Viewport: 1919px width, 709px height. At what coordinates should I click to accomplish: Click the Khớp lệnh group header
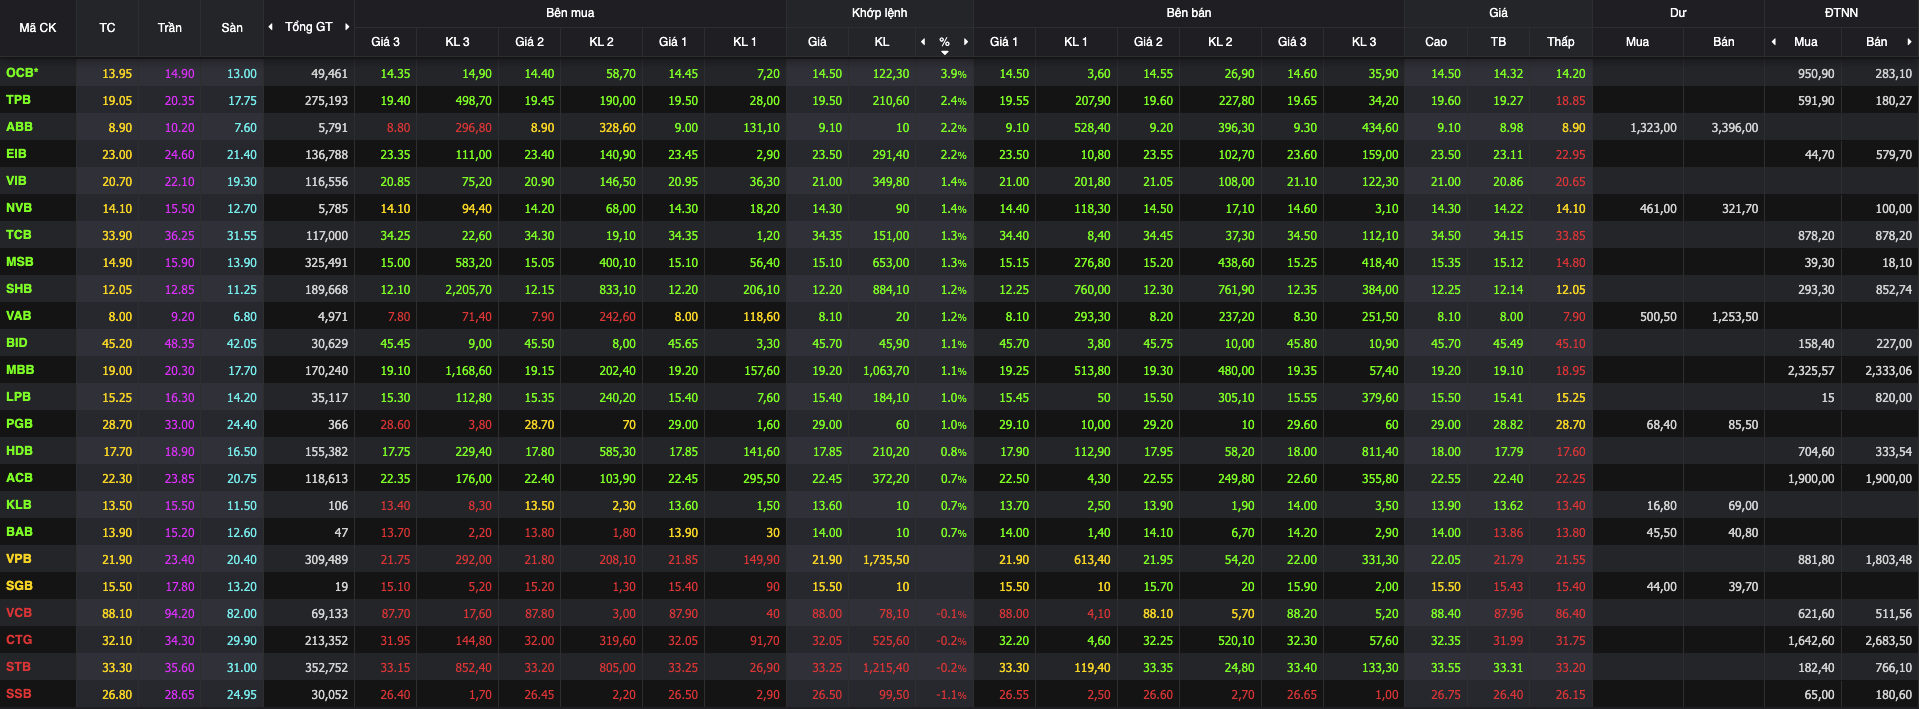(880, 13)
